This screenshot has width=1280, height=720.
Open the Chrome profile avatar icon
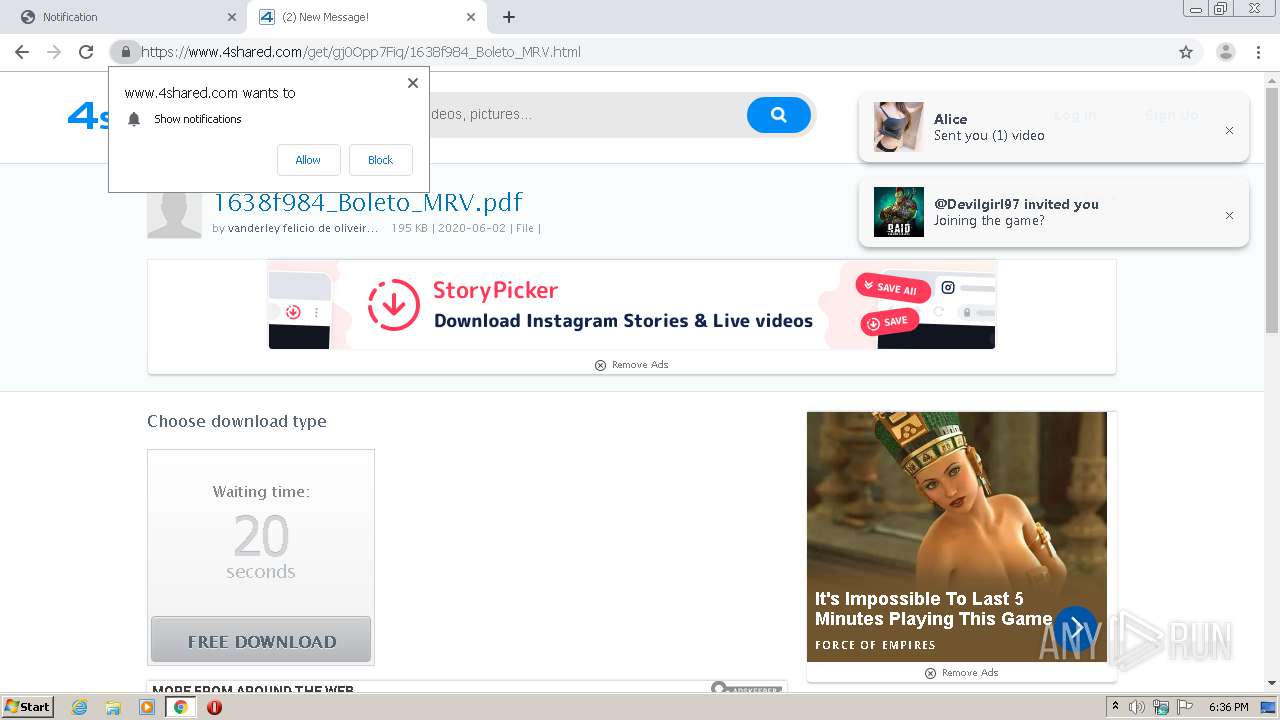[1225, 52]
